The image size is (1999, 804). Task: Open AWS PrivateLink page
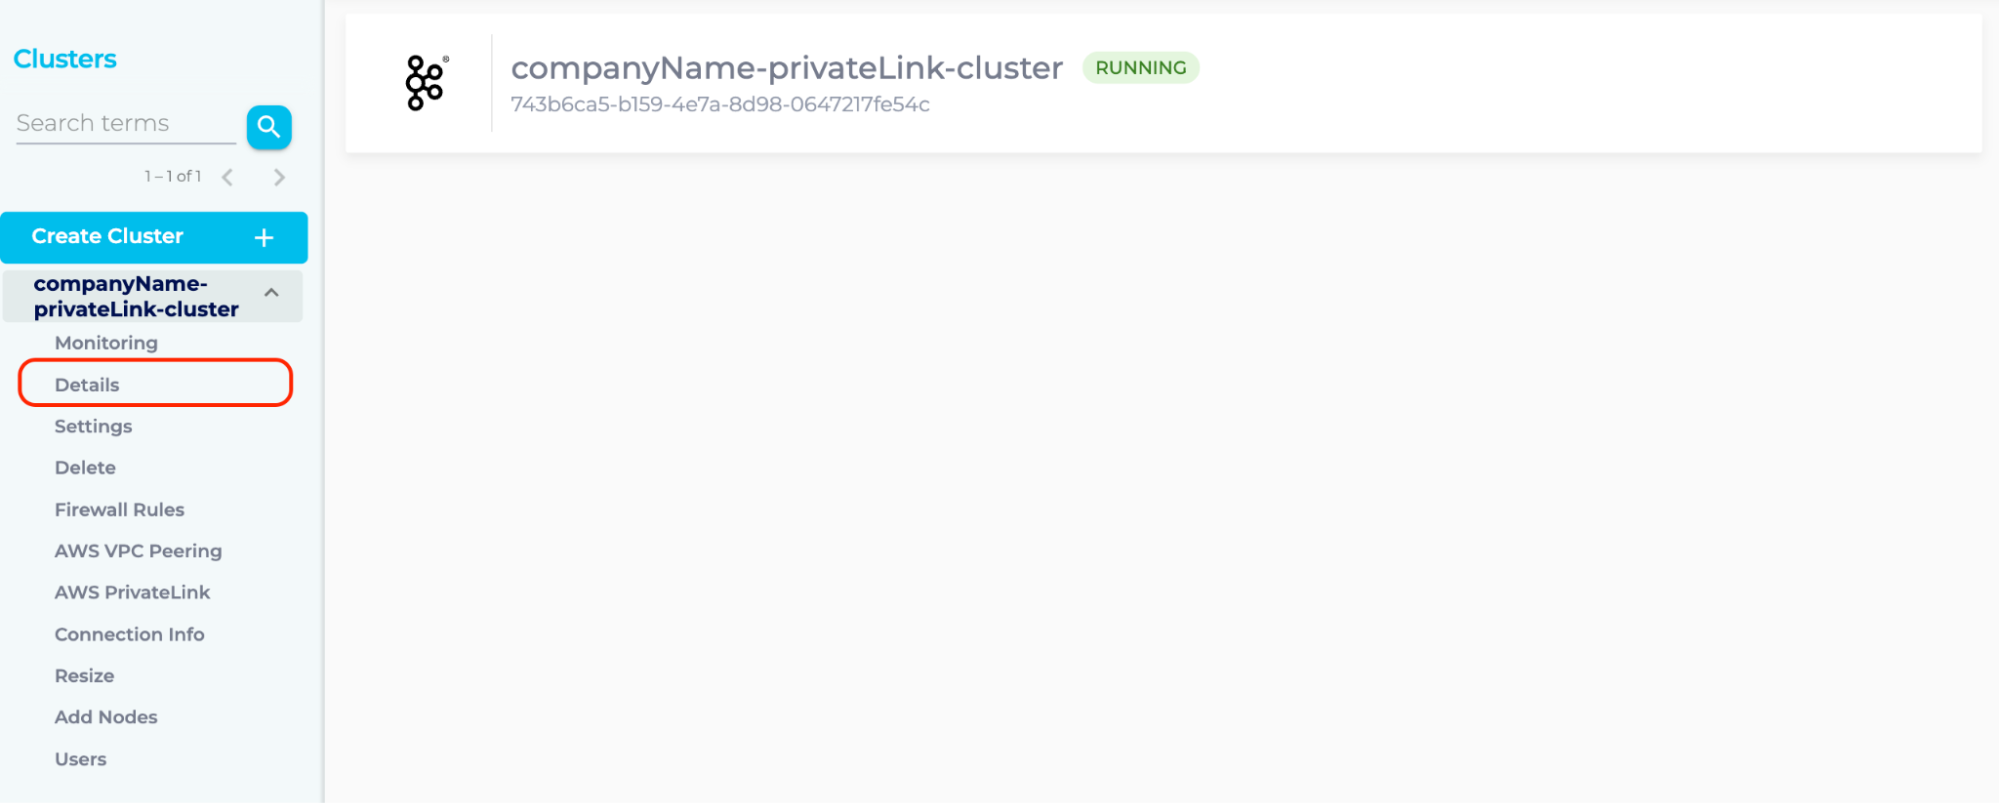pyautogui.click(x=132, y=593)
